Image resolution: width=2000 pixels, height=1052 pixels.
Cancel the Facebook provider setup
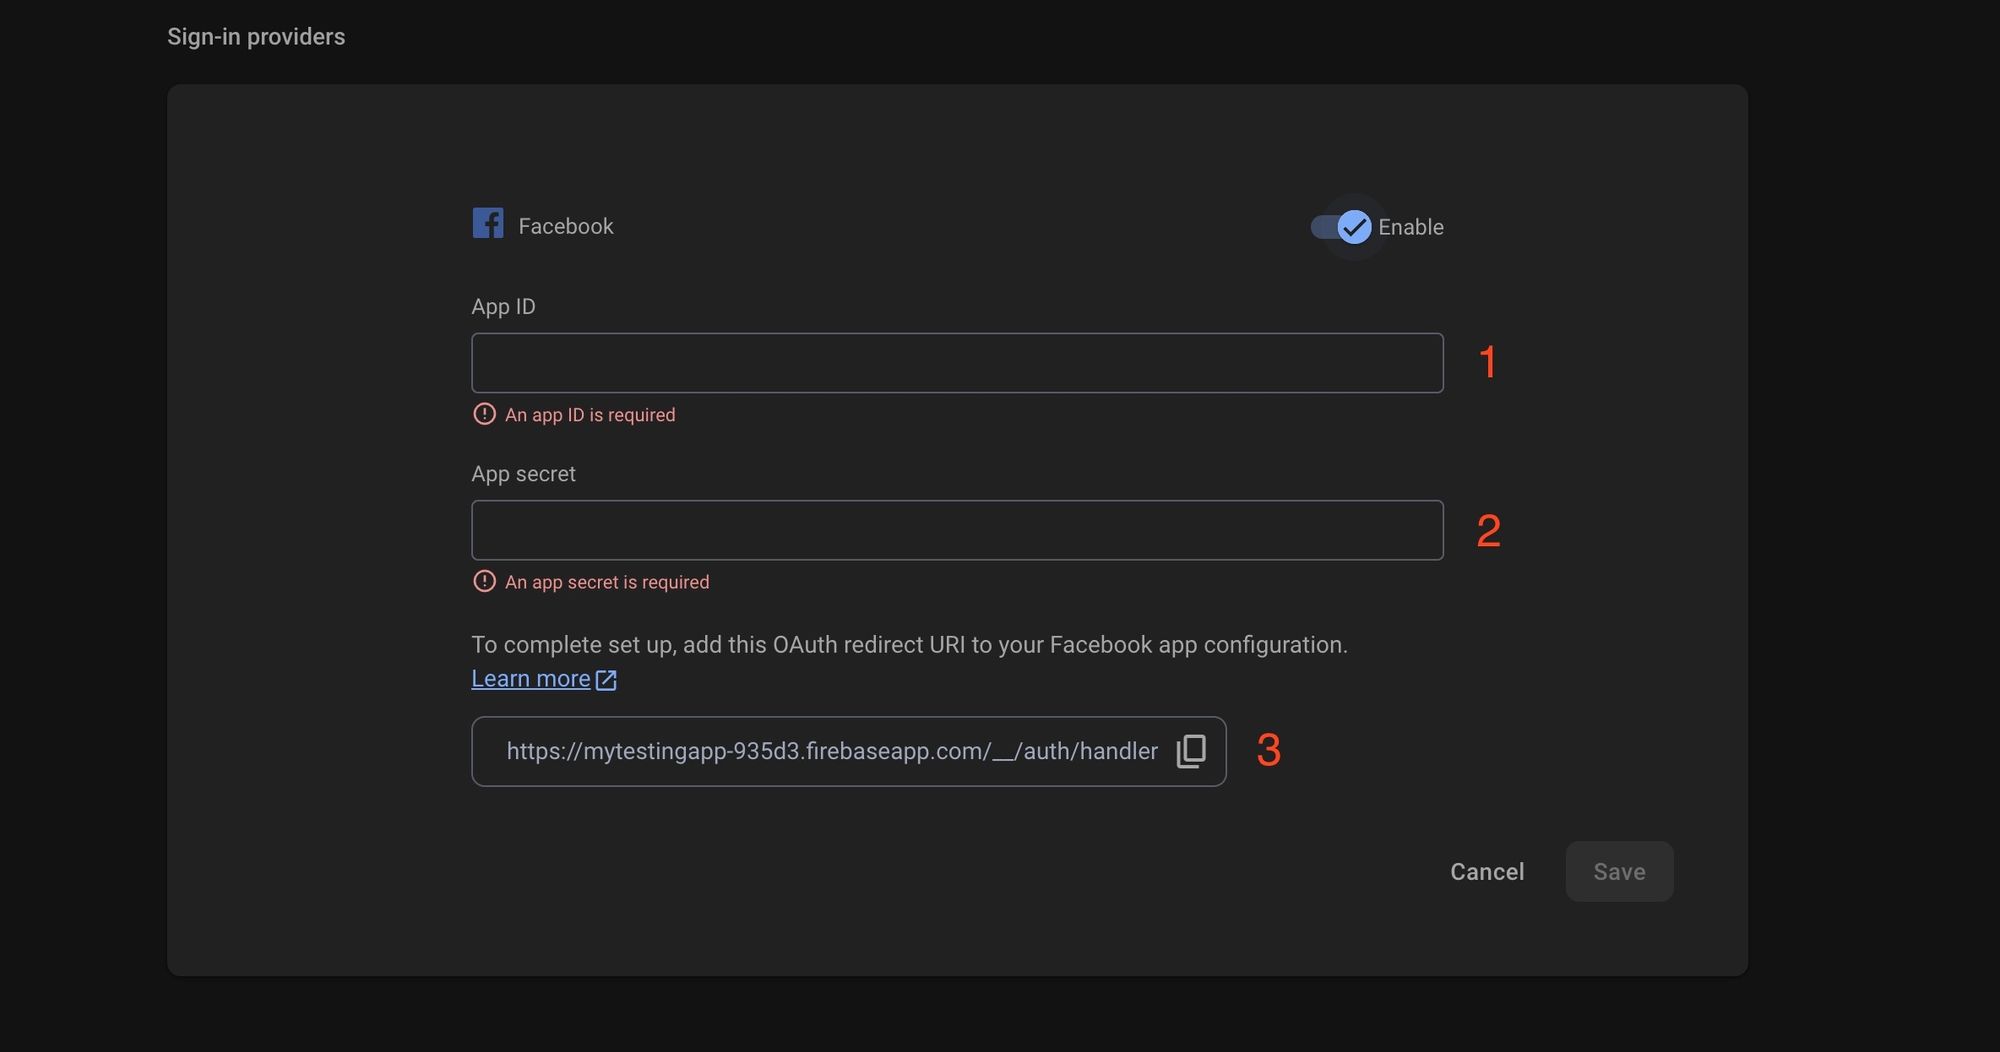[1487, 872]
